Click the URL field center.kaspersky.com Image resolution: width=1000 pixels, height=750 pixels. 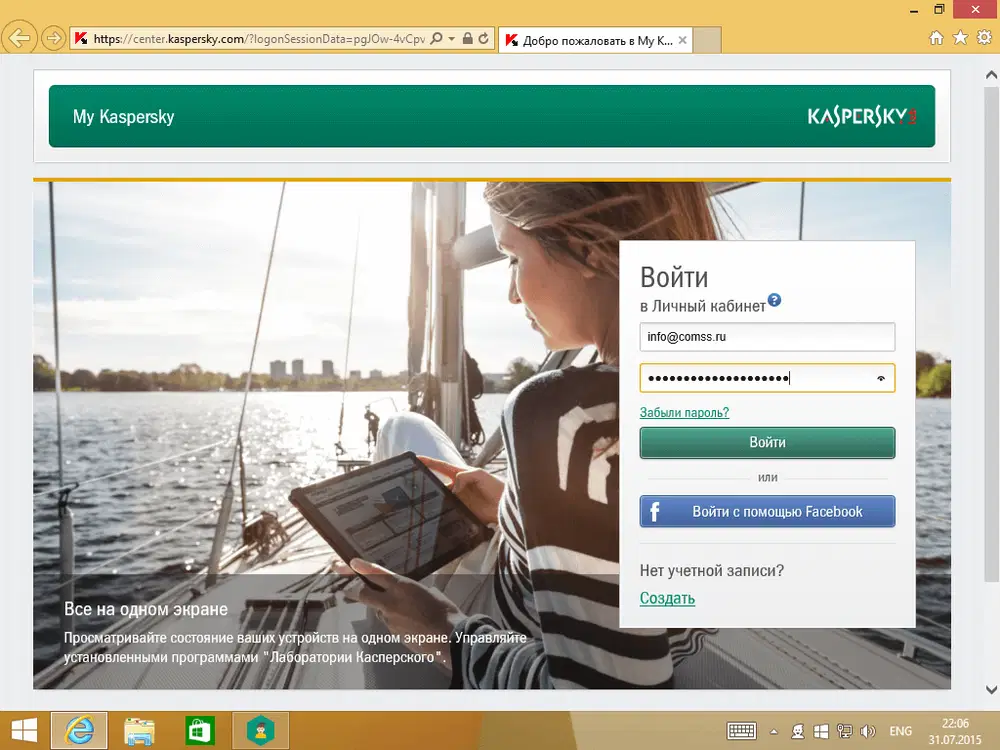pos(259,39)
